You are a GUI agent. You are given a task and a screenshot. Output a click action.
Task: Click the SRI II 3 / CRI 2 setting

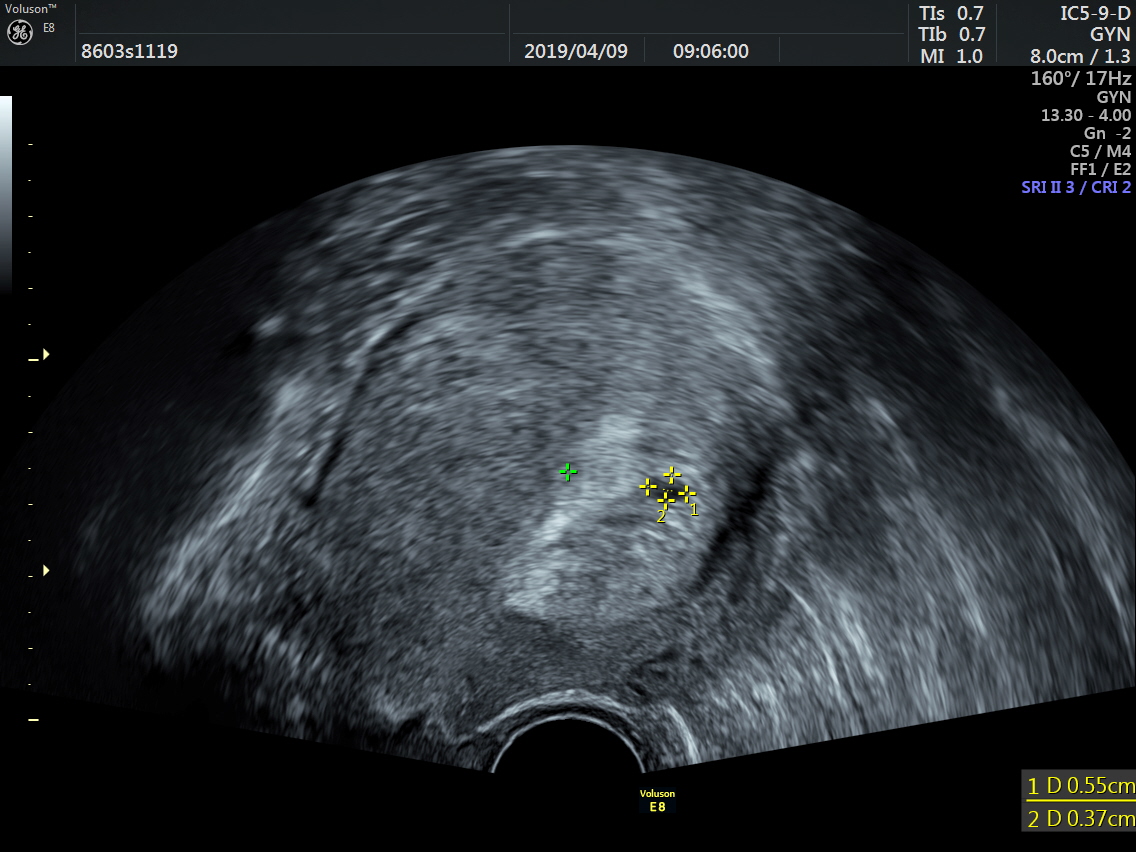(1076, 187)
